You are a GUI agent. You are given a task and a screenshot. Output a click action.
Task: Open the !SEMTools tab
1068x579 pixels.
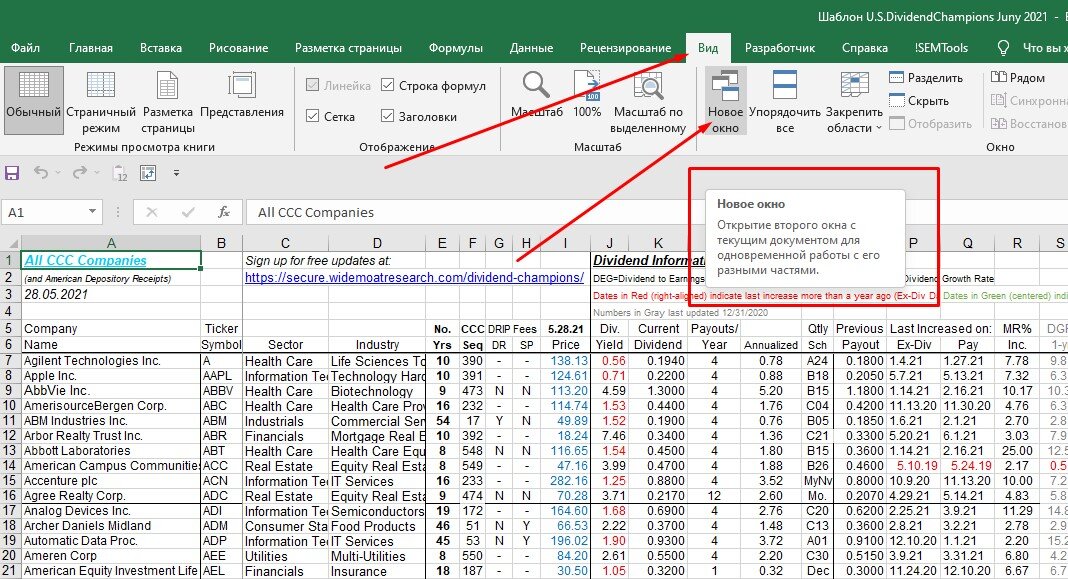[941, 48]
